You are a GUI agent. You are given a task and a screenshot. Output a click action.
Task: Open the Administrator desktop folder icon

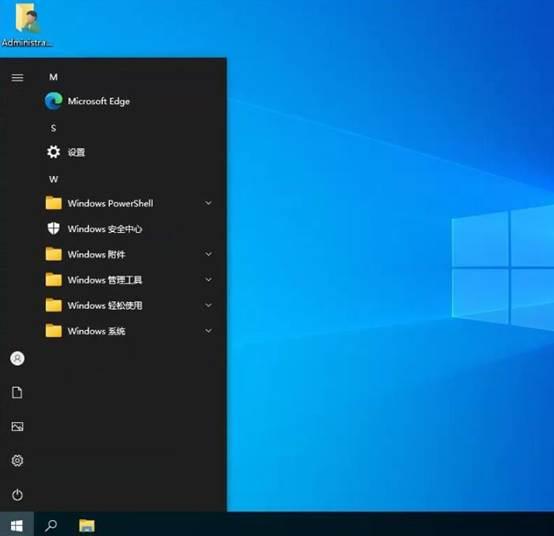click(28, 18)
